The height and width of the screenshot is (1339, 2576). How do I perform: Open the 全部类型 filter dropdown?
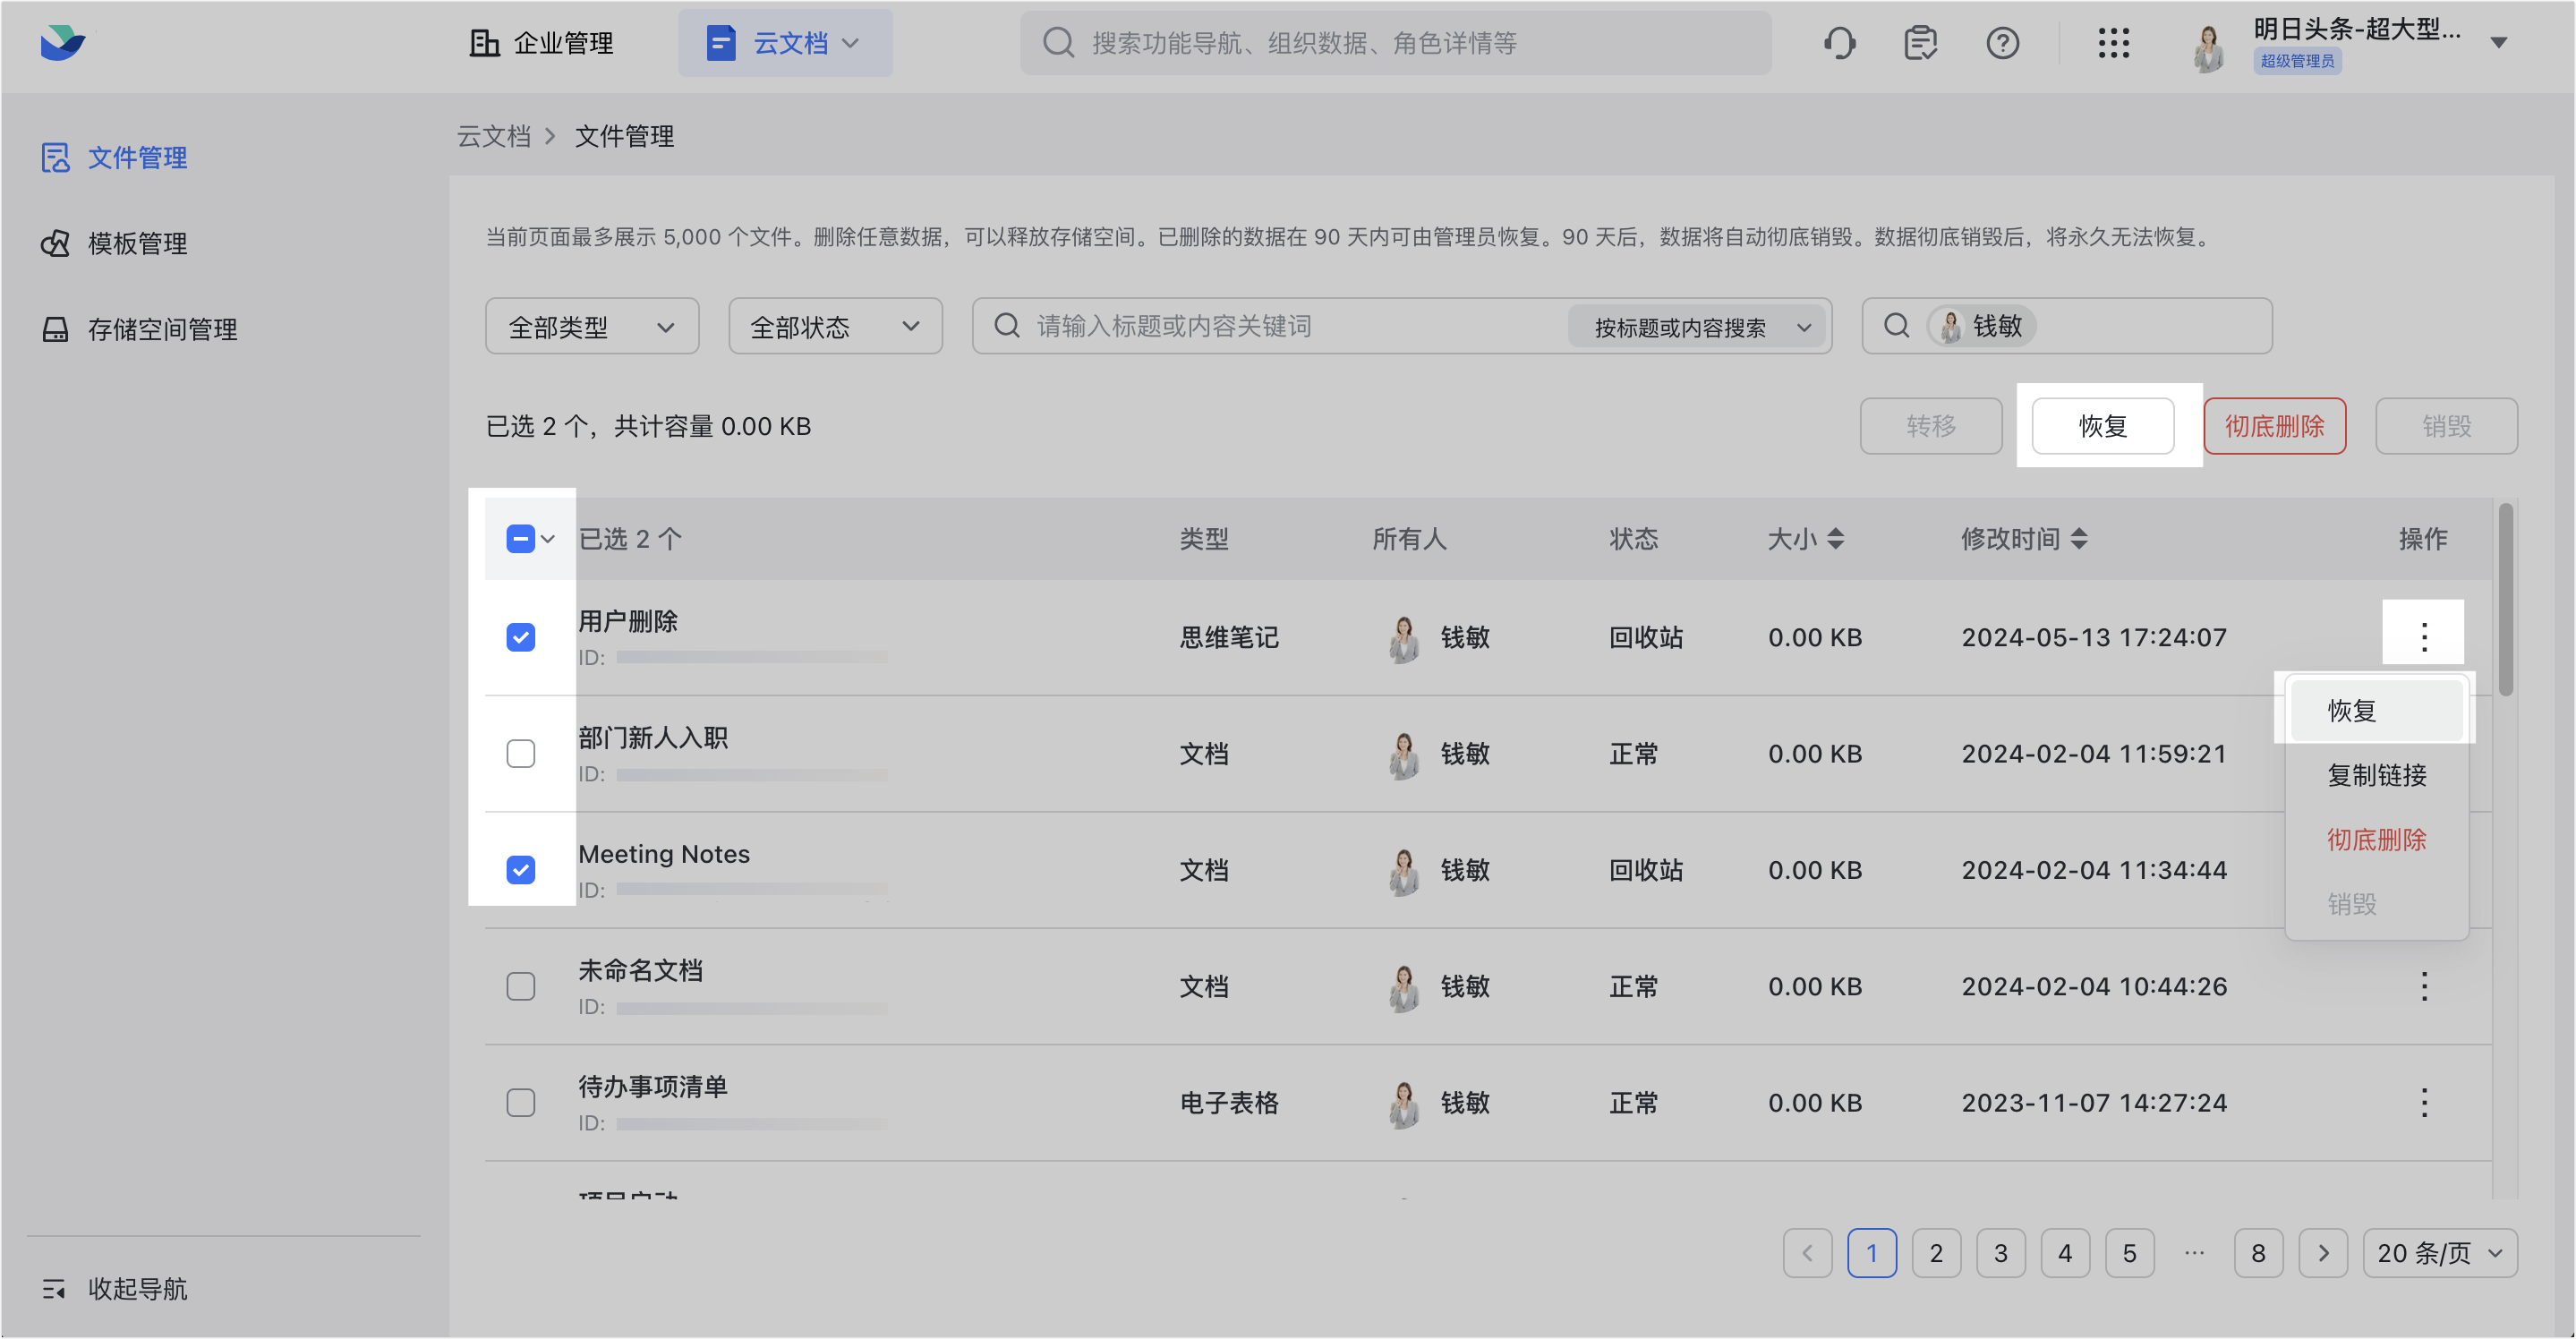[592, 326]
